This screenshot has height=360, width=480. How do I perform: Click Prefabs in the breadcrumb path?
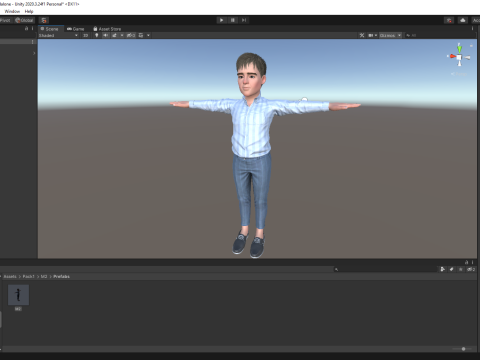[x=62, y=277]
